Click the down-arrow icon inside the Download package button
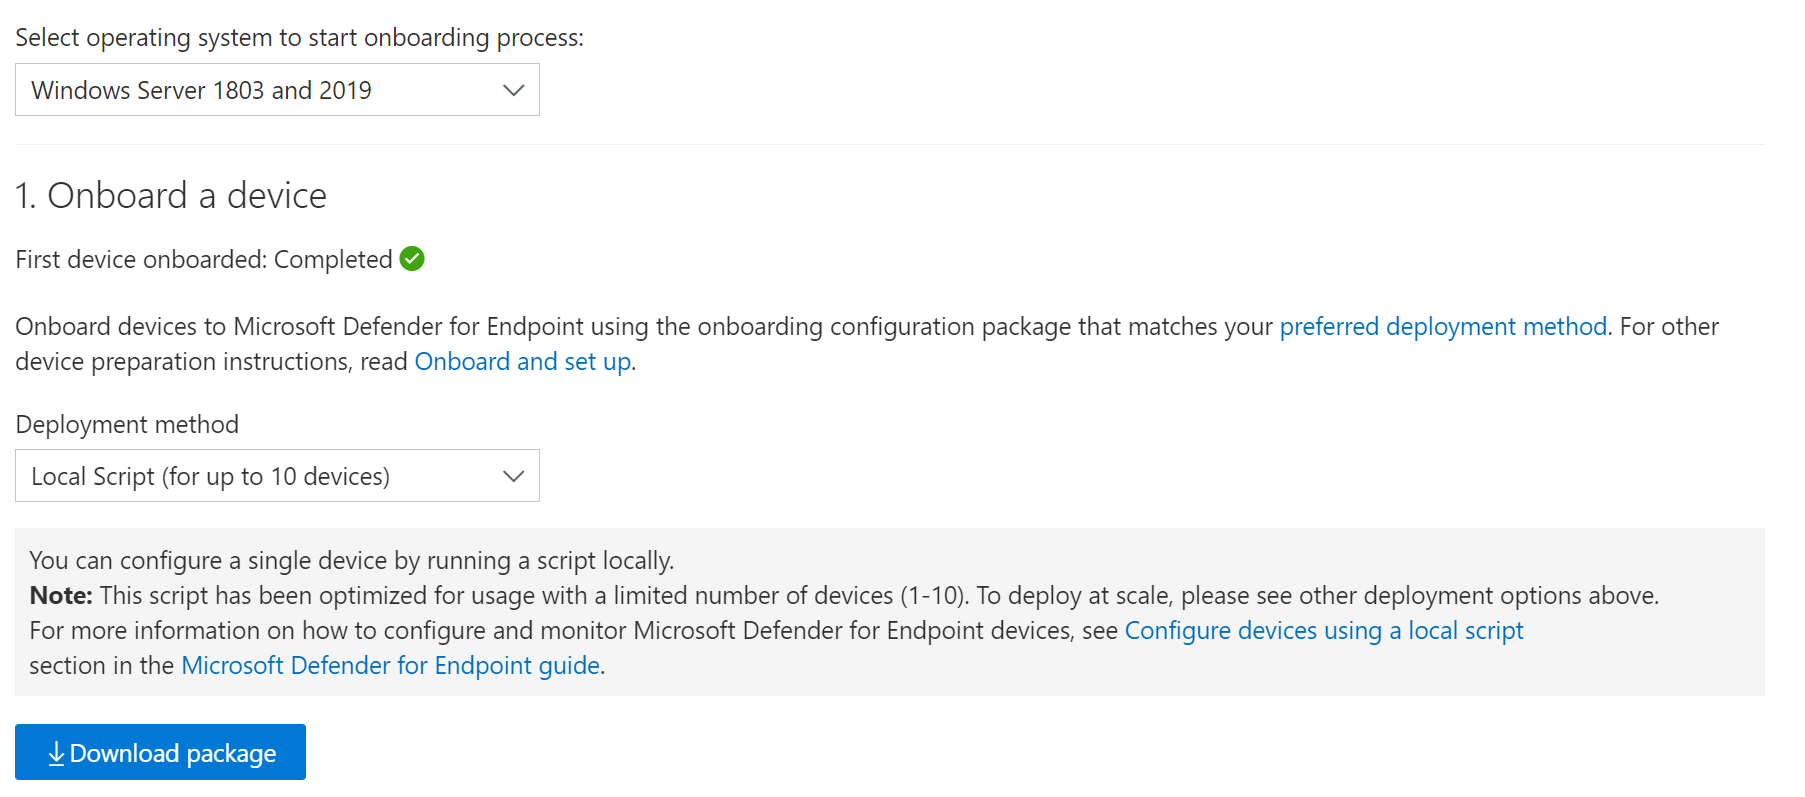Image resolution: width=1805 pixels, height=797 pixels. coord(56,752)
